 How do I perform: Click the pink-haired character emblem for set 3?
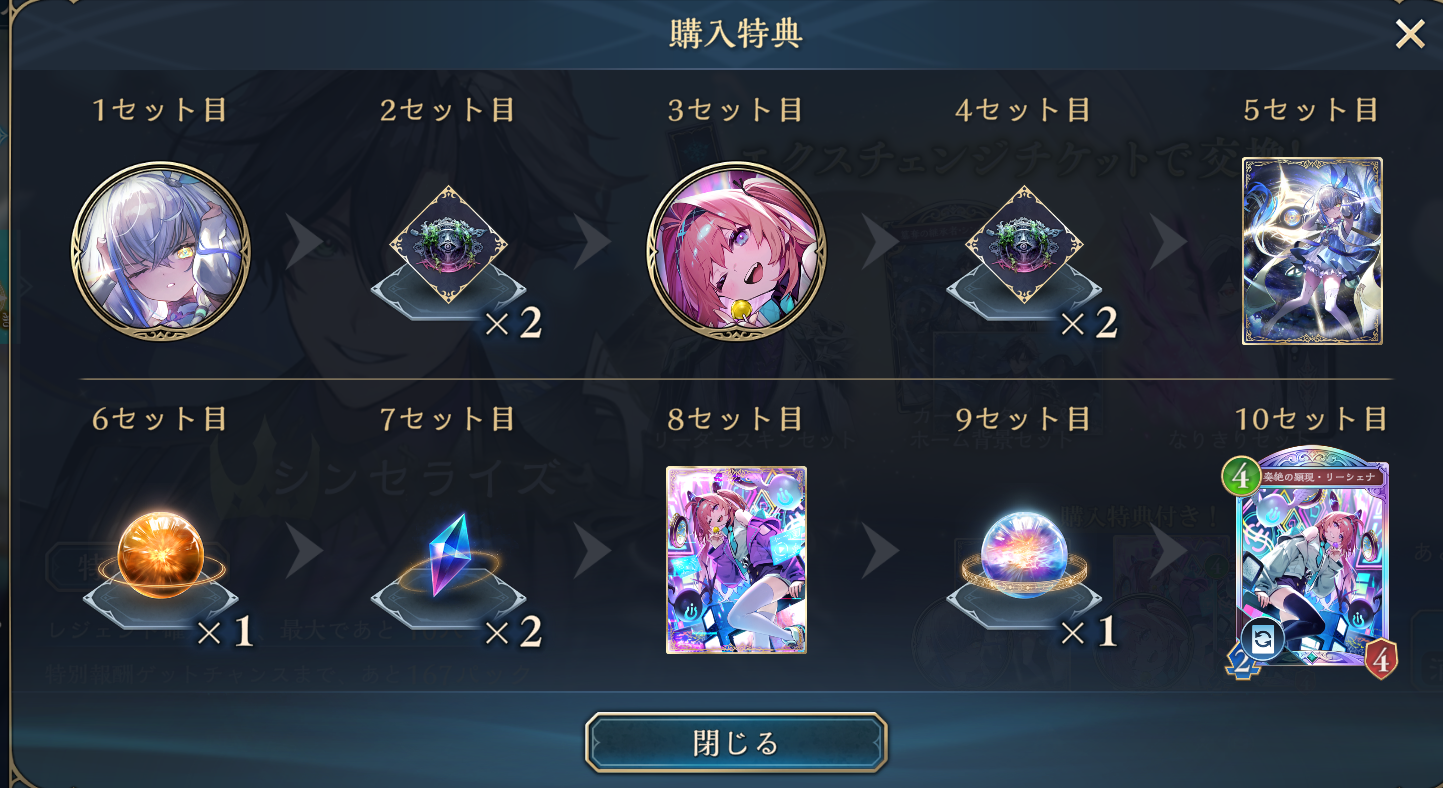pos(737,251)
